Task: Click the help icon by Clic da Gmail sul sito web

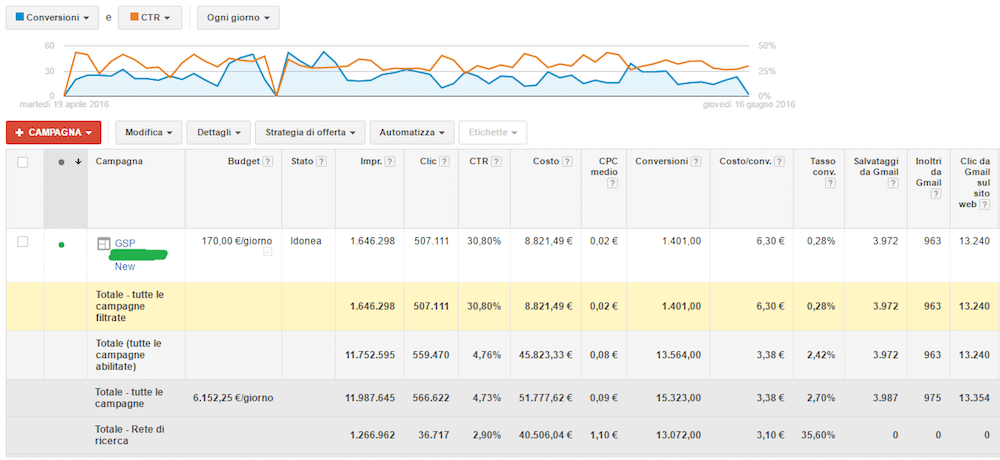Action: [985, 205]
